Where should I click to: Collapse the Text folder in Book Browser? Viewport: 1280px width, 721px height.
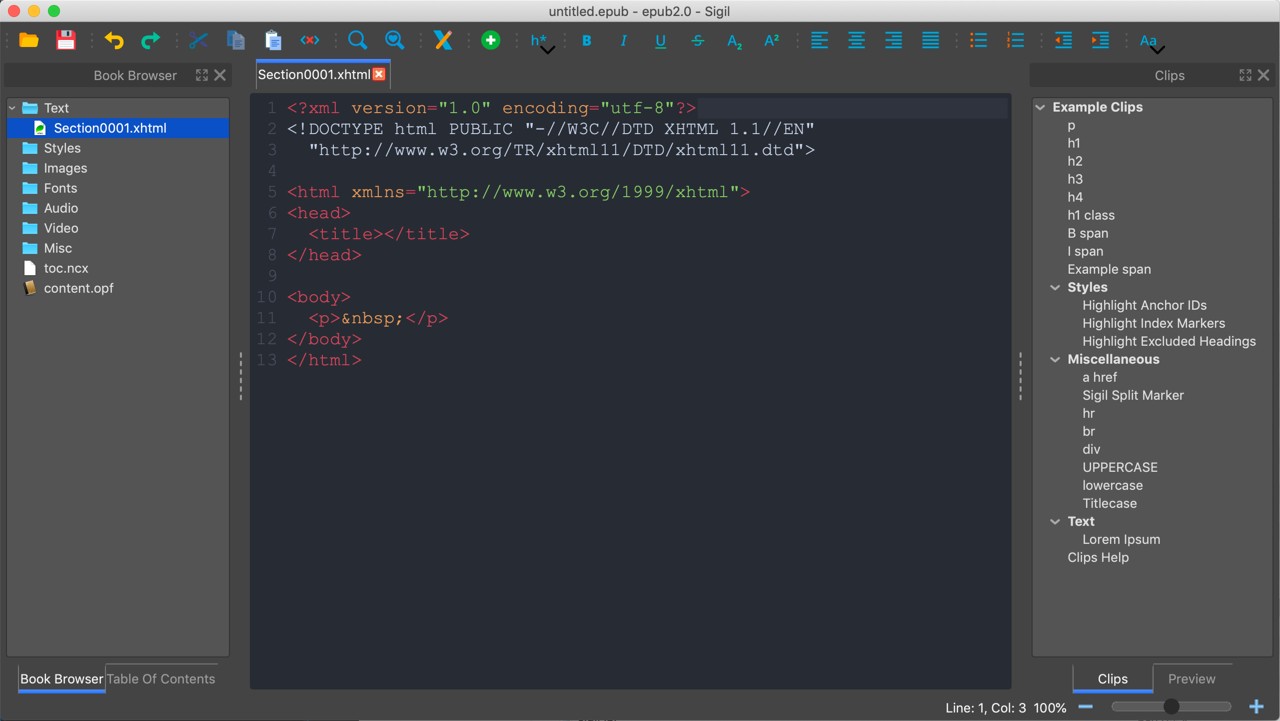(13, 108)
